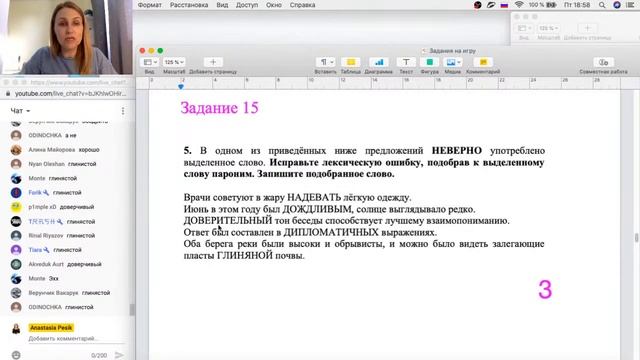Open the 125% Масштаб zoom dropdown
The width and height of the screenshot is (640, 360).
click(174, 62)
